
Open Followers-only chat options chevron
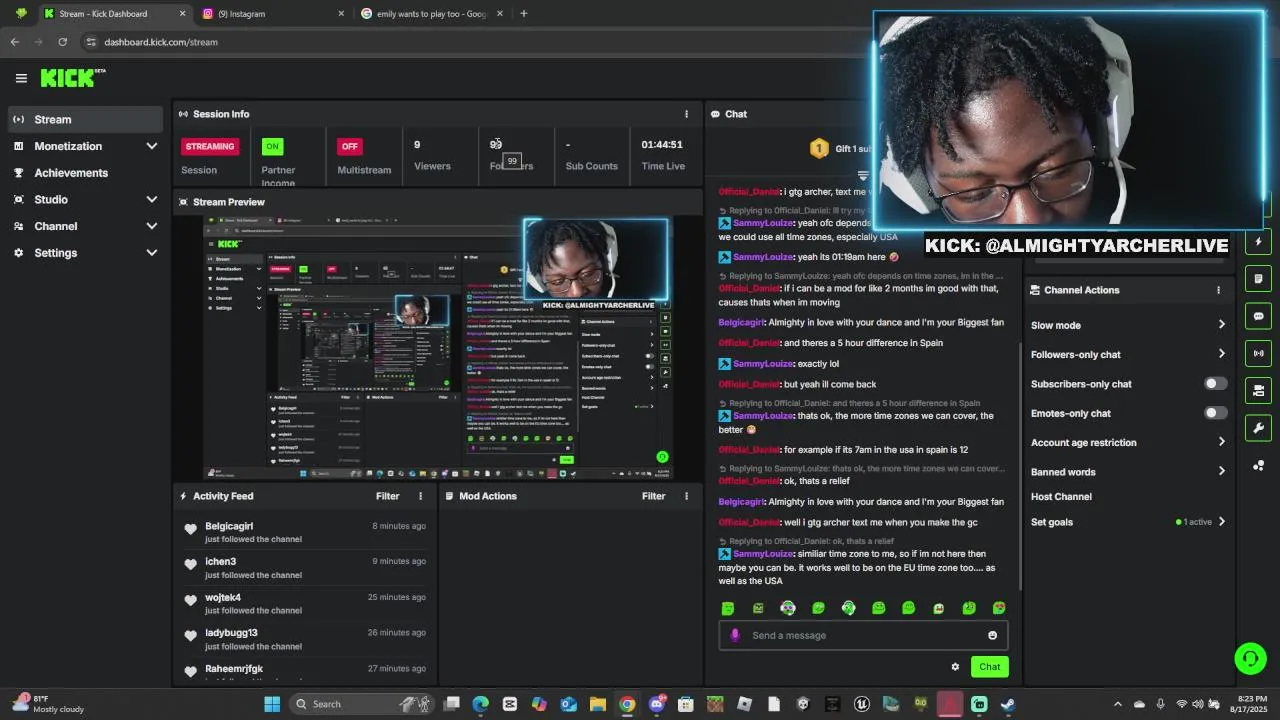point(1221,354)
